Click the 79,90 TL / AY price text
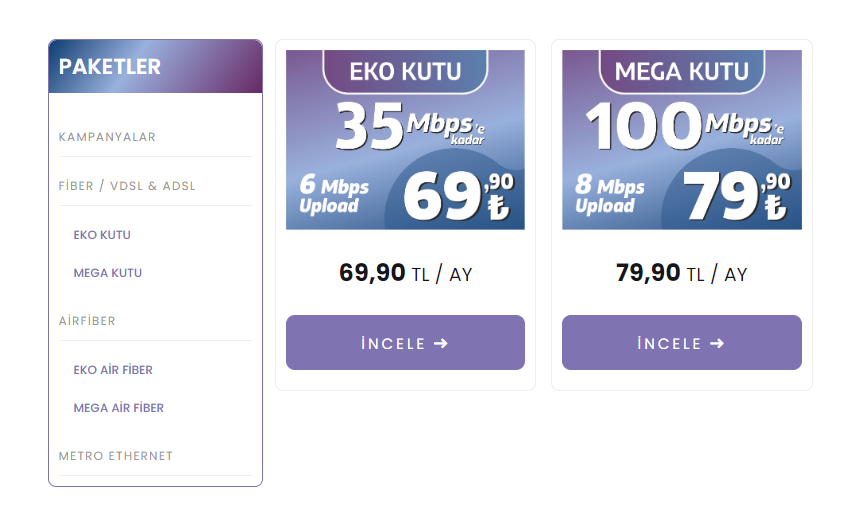This screenshot has height=525, width=851. (x=682, y=273)
